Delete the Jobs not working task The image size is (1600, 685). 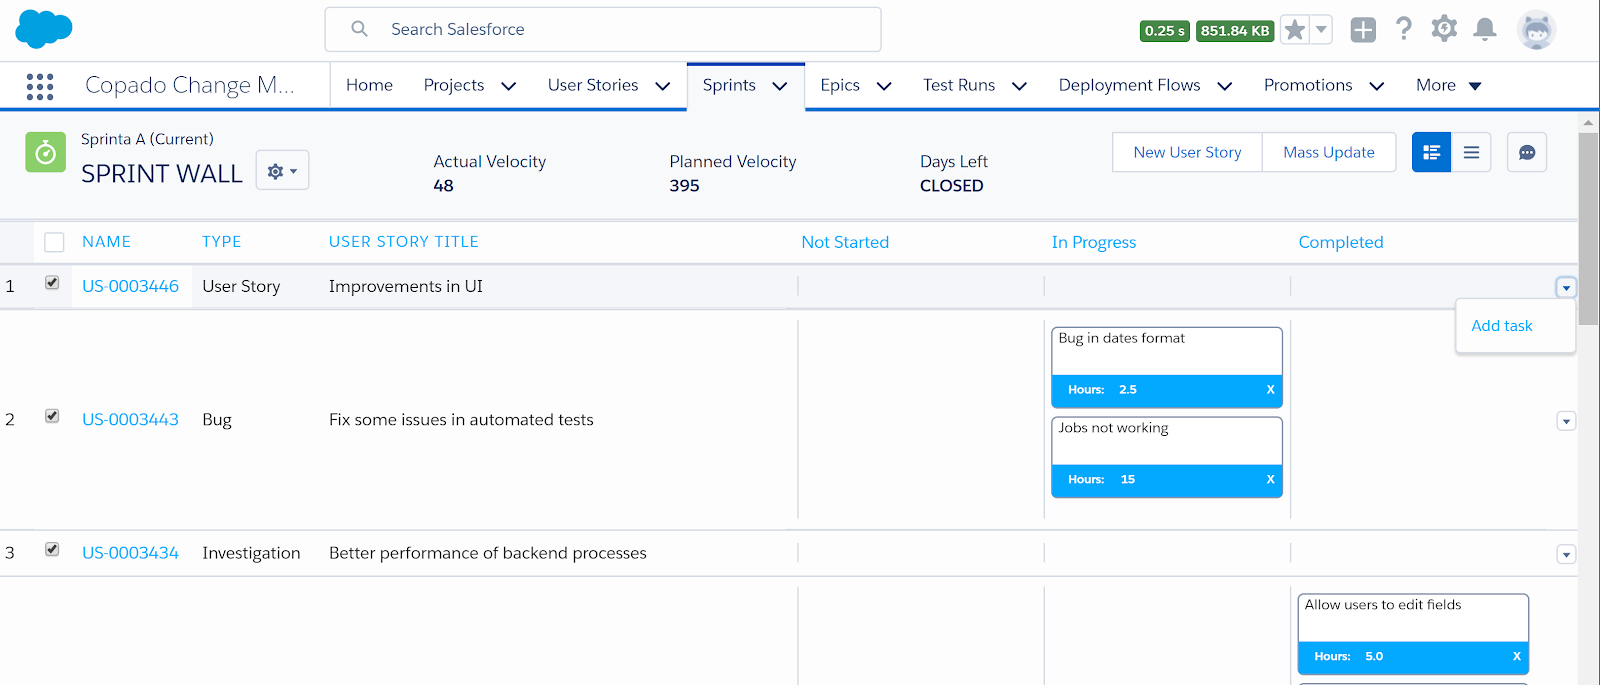tap(1270, 480)
